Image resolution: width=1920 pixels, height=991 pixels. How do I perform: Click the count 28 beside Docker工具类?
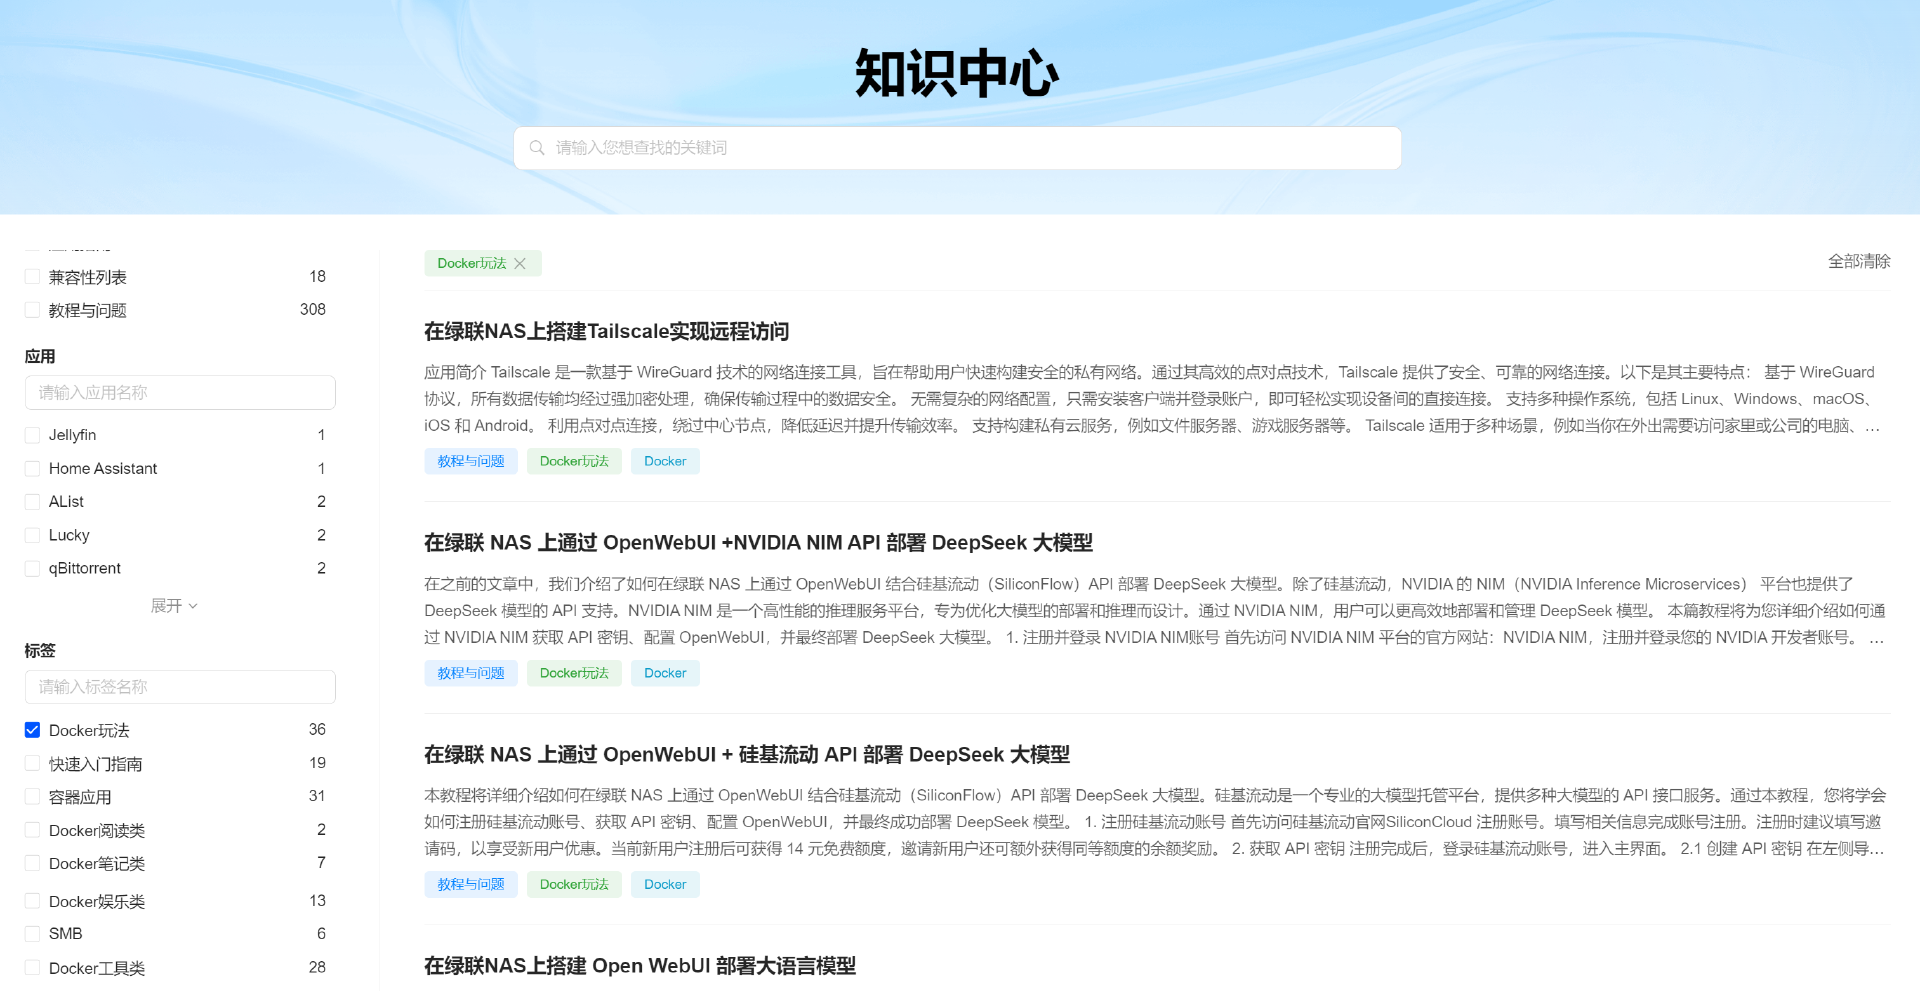(317, 967)
